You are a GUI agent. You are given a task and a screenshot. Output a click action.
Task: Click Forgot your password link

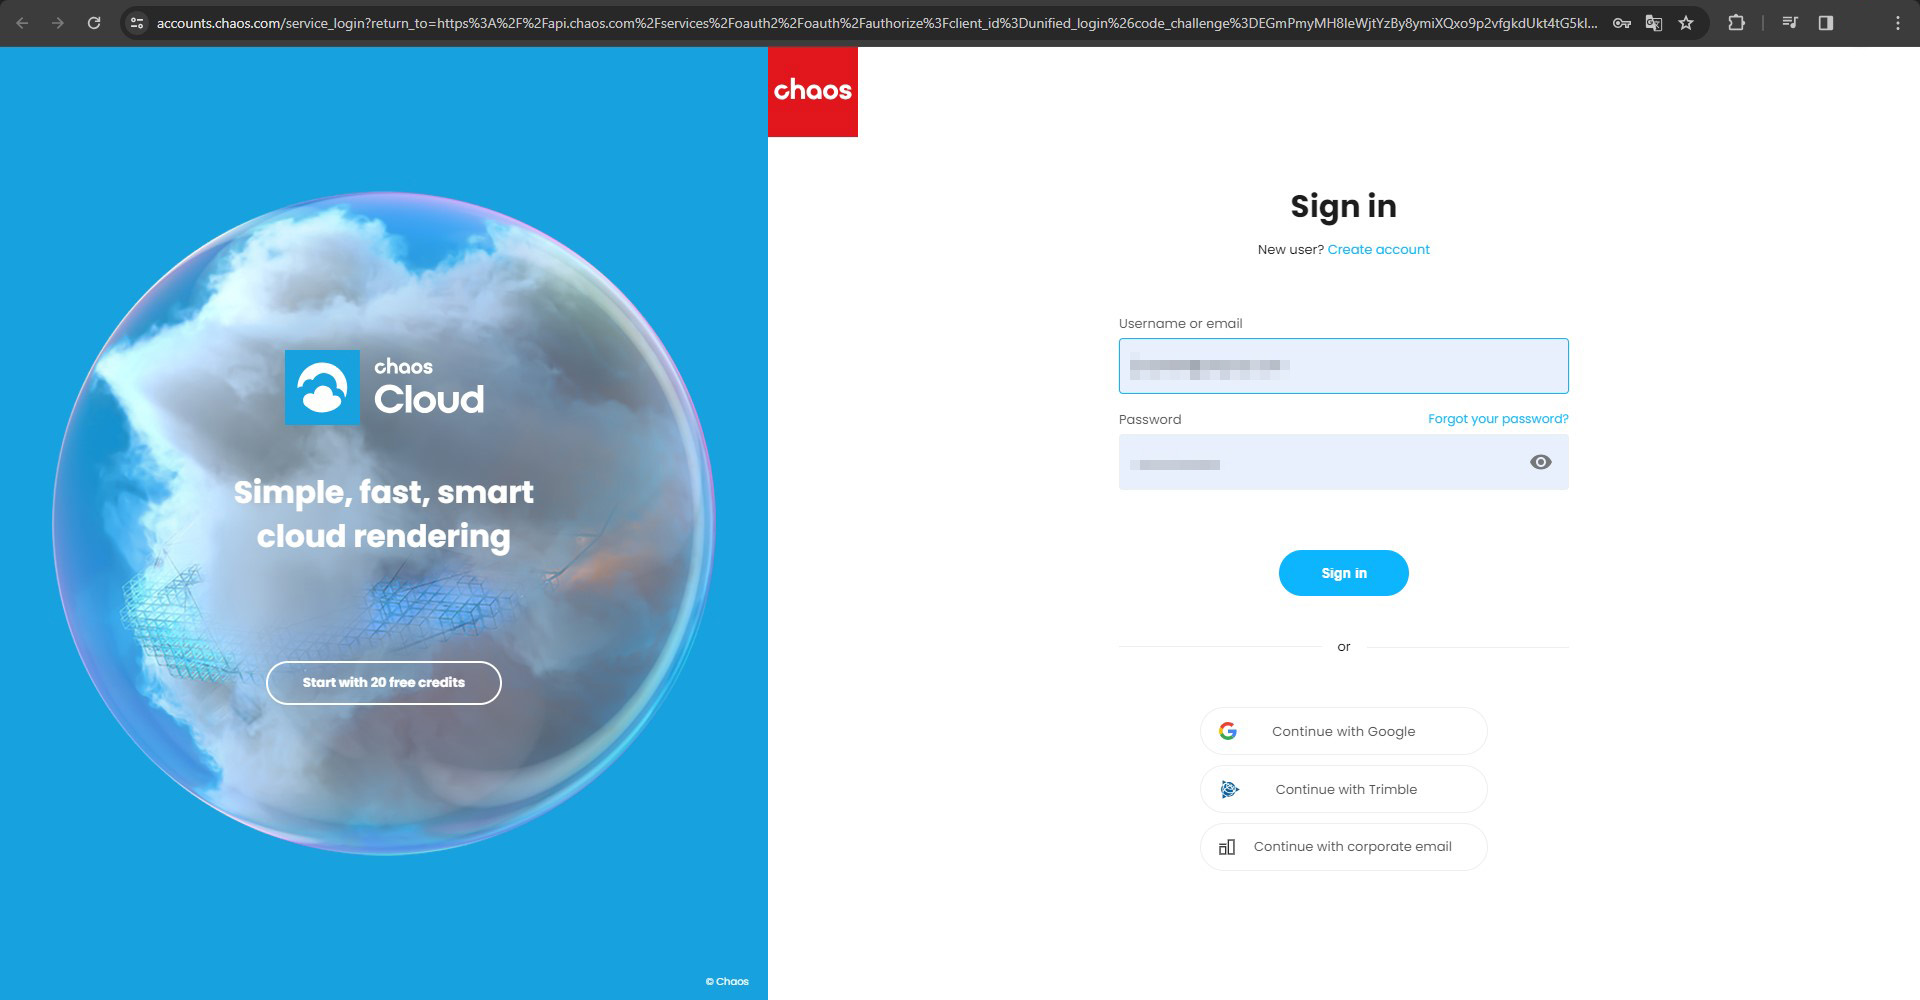(1498, 419)
